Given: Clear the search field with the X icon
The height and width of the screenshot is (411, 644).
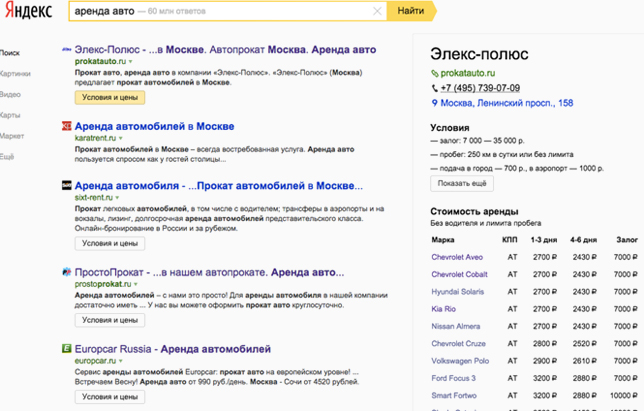Looking at the screenshot, I should point(377,11).
